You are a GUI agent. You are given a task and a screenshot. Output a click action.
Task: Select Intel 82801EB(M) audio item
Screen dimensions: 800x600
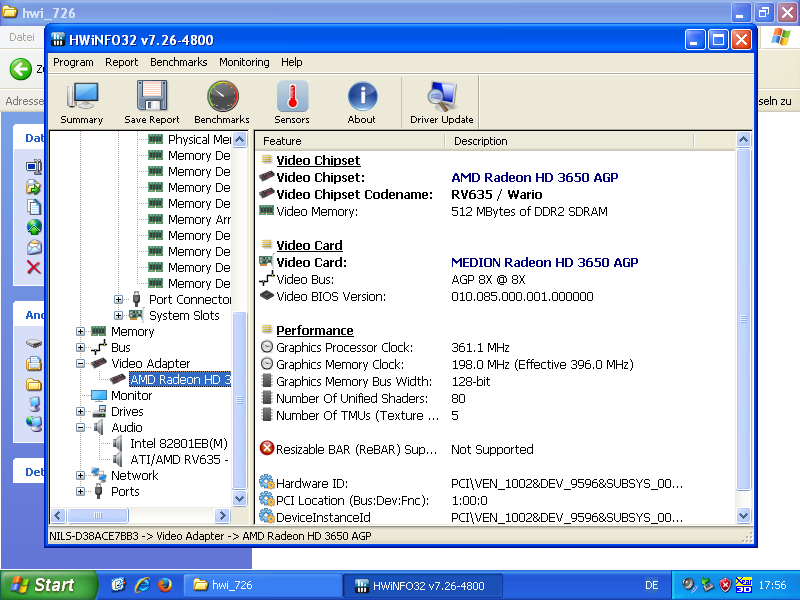click(179, 443)
